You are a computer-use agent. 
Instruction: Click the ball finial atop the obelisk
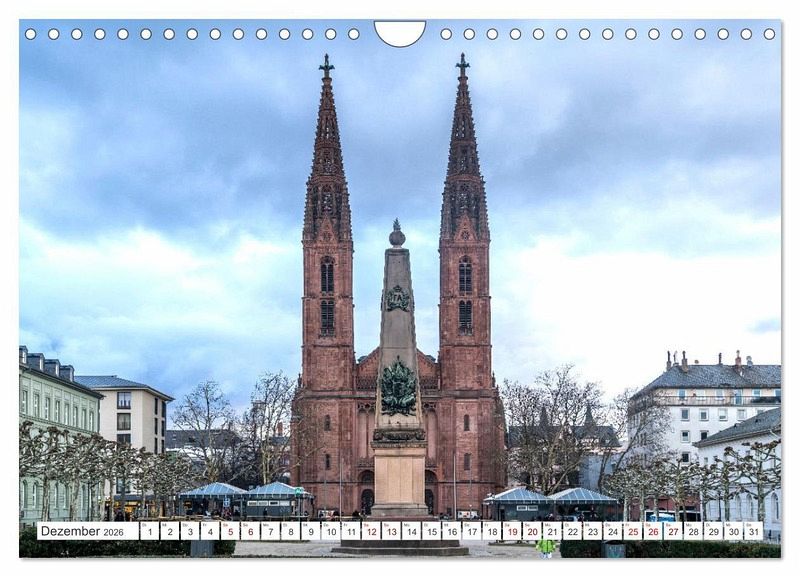coord(397,236)
